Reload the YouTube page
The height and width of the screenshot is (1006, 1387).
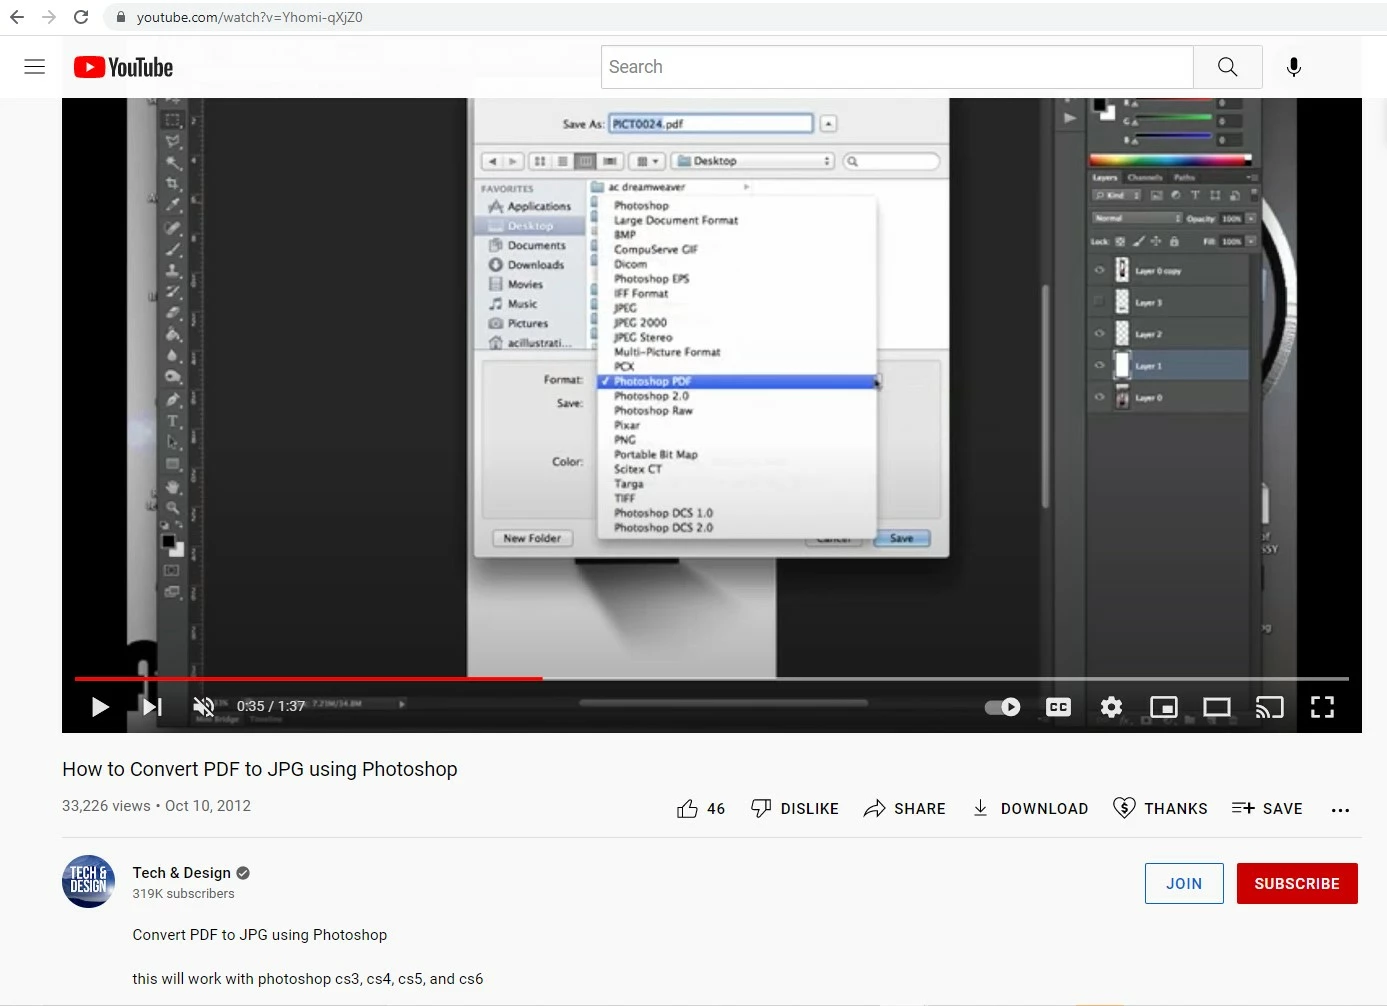[x=81, y=17]
